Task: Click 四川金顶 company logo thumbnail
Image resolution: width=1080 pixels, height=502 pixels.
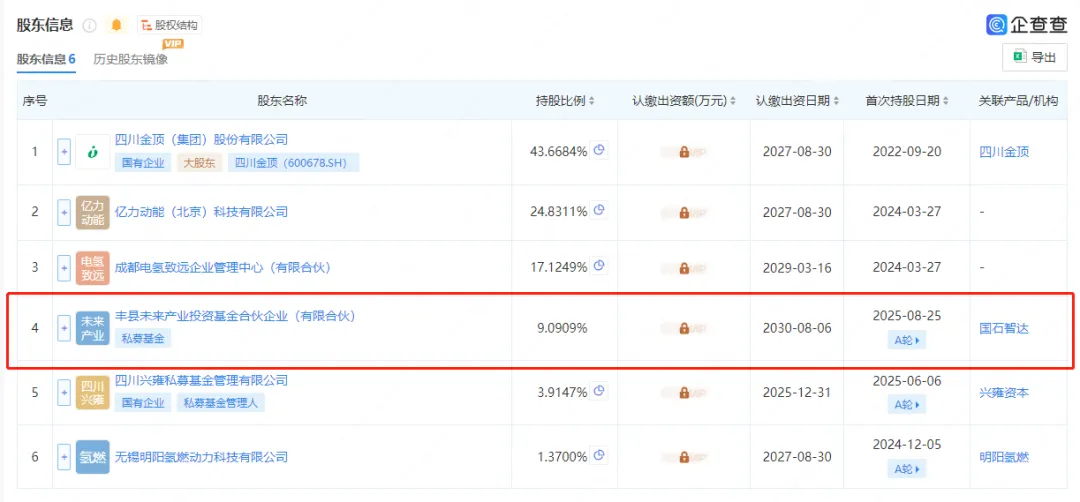Action: (92, 151)
